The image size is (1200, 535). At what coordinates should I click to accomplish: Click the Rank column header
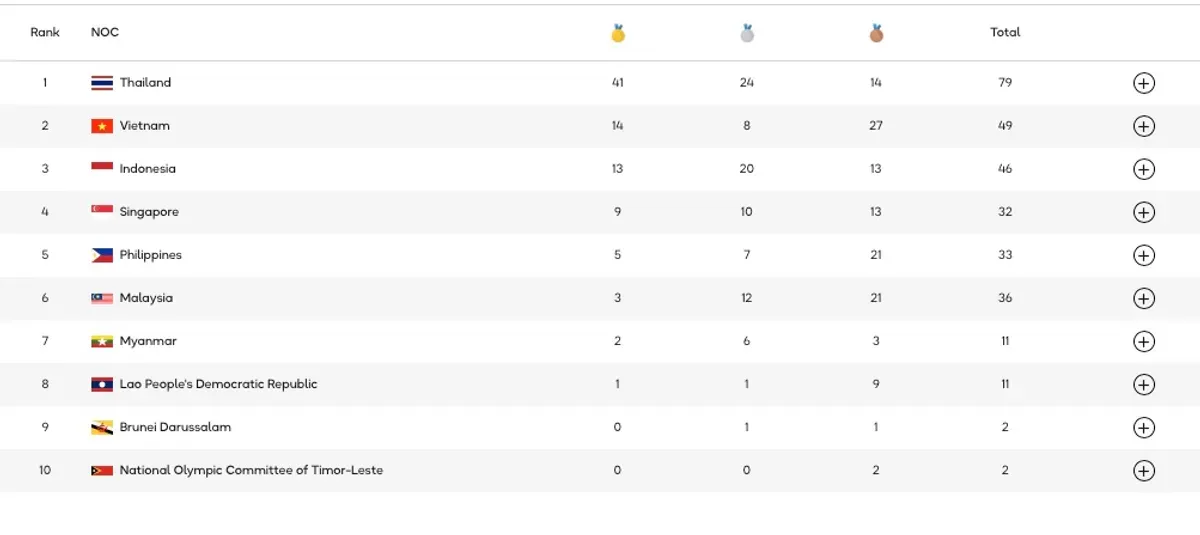click(x=45, y=32)
